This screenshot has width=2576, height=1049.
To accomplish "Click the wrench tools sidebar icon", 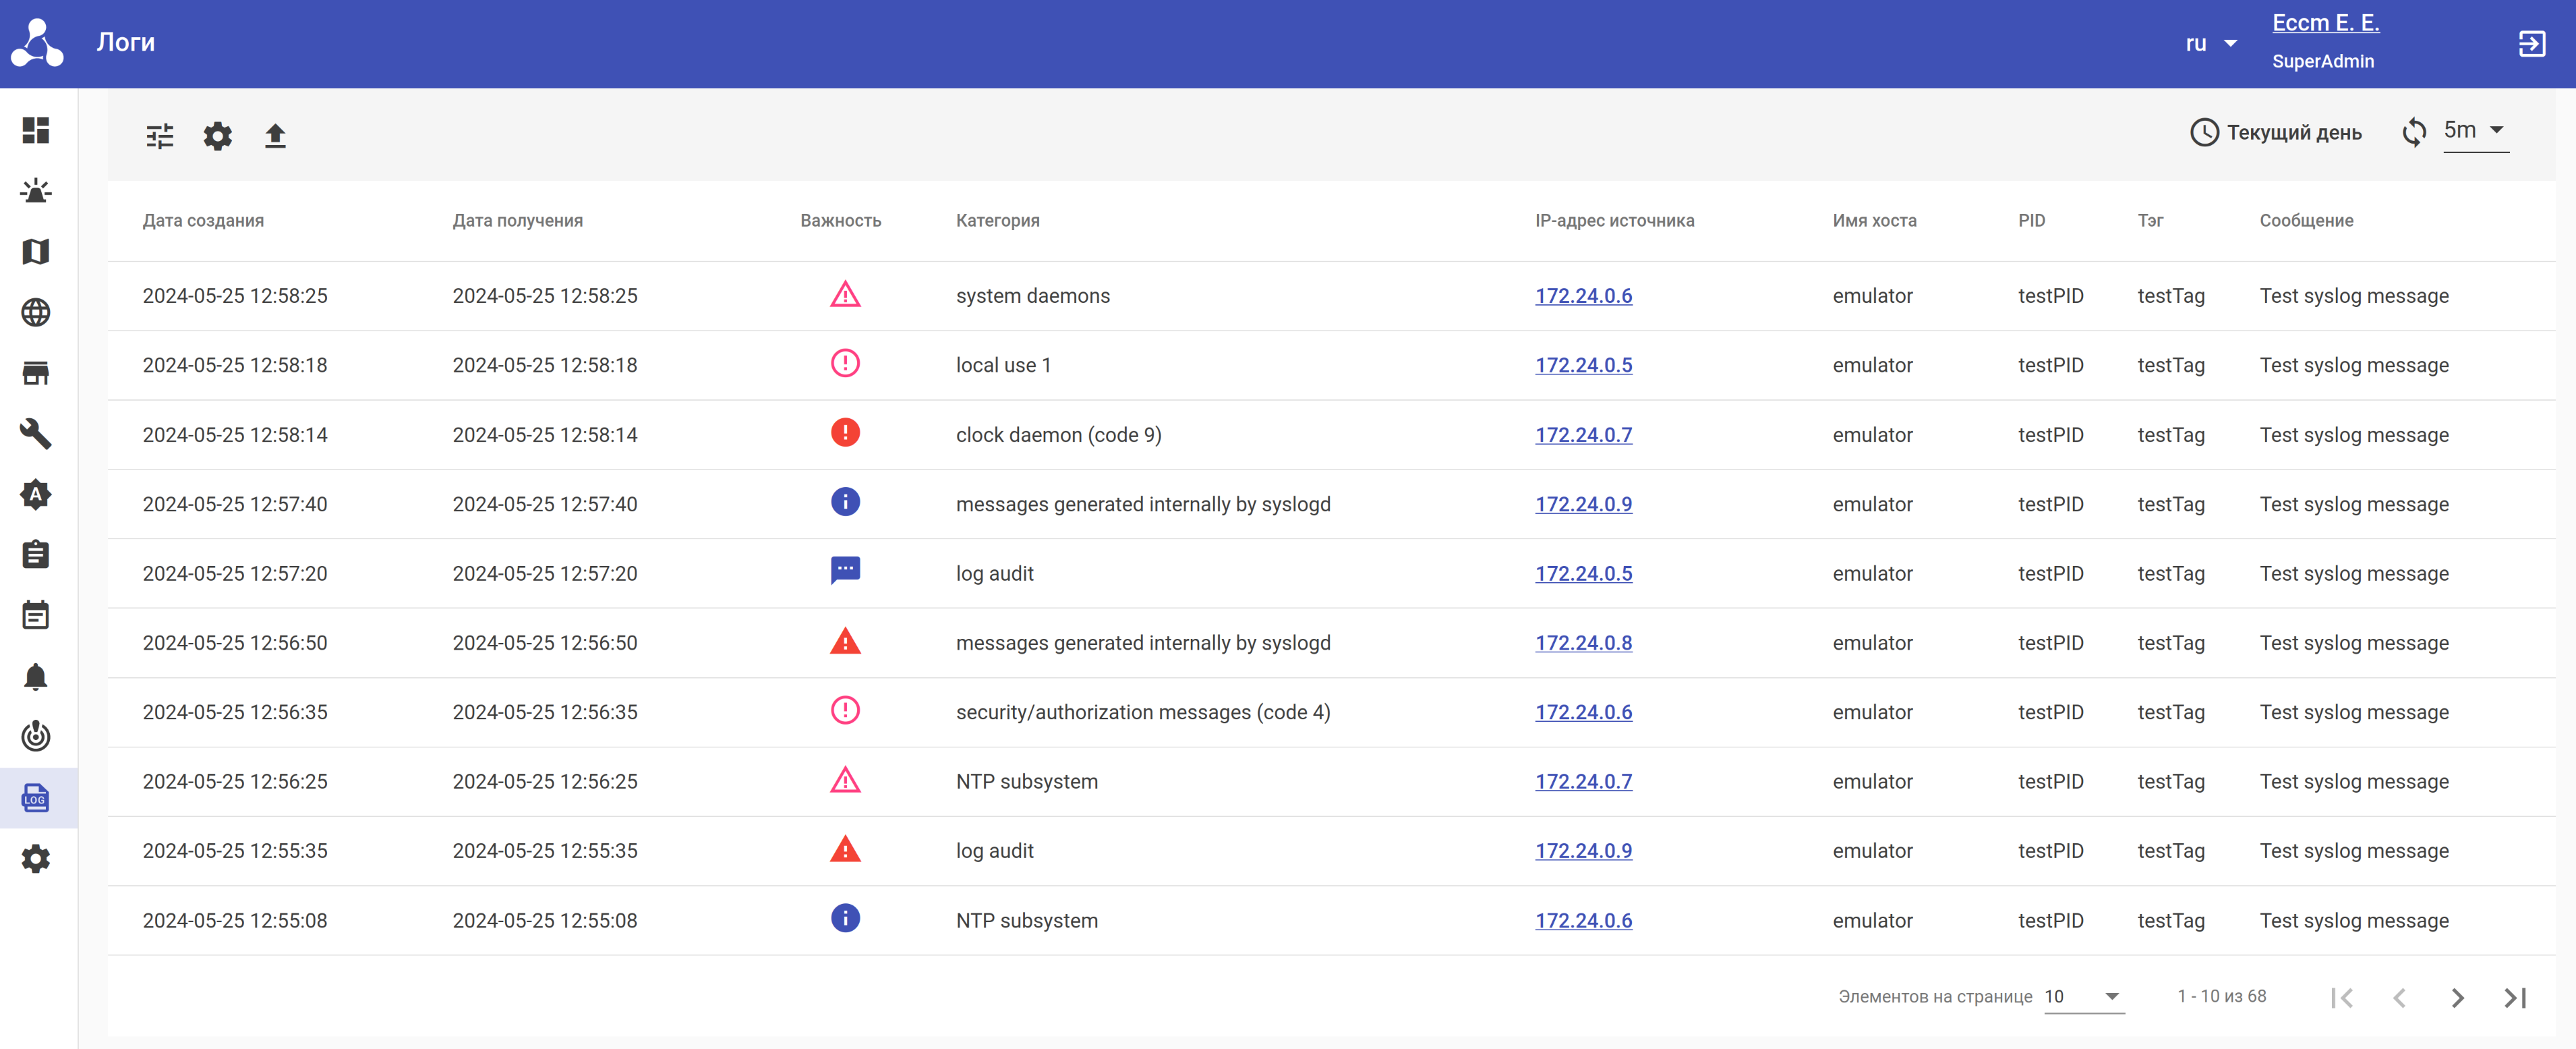I will point(36,433).
